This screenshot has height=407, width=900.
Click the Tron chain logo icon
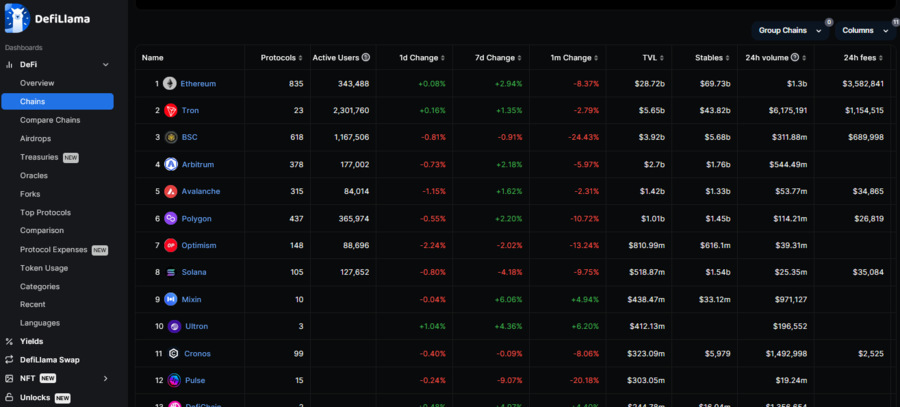170,110
